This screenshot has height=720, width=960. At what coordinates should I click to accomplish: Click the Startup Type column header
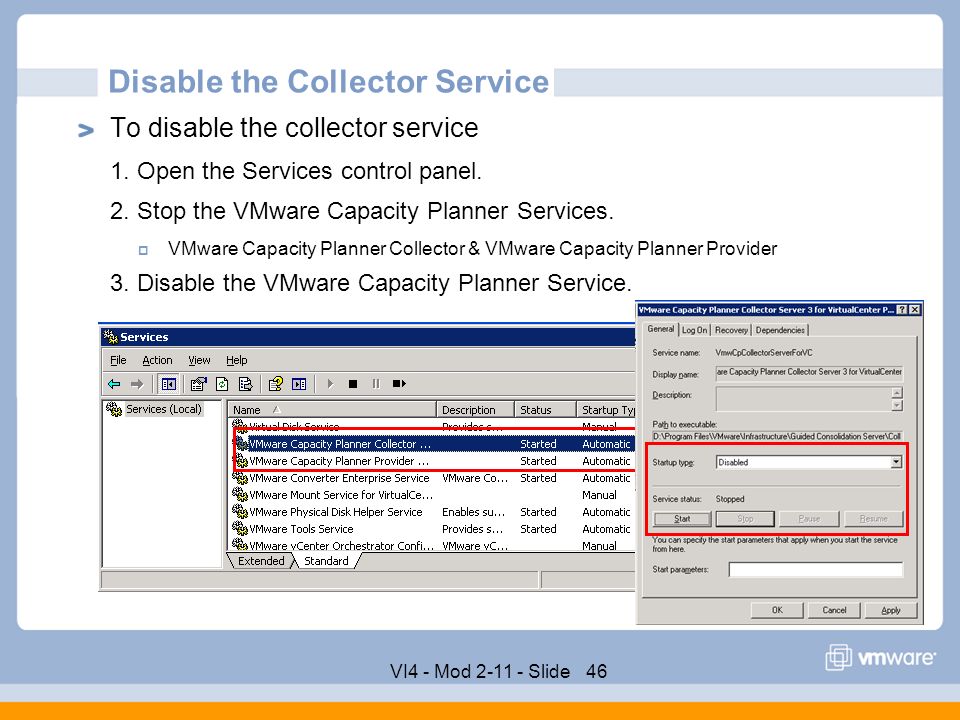coord(606,410)
